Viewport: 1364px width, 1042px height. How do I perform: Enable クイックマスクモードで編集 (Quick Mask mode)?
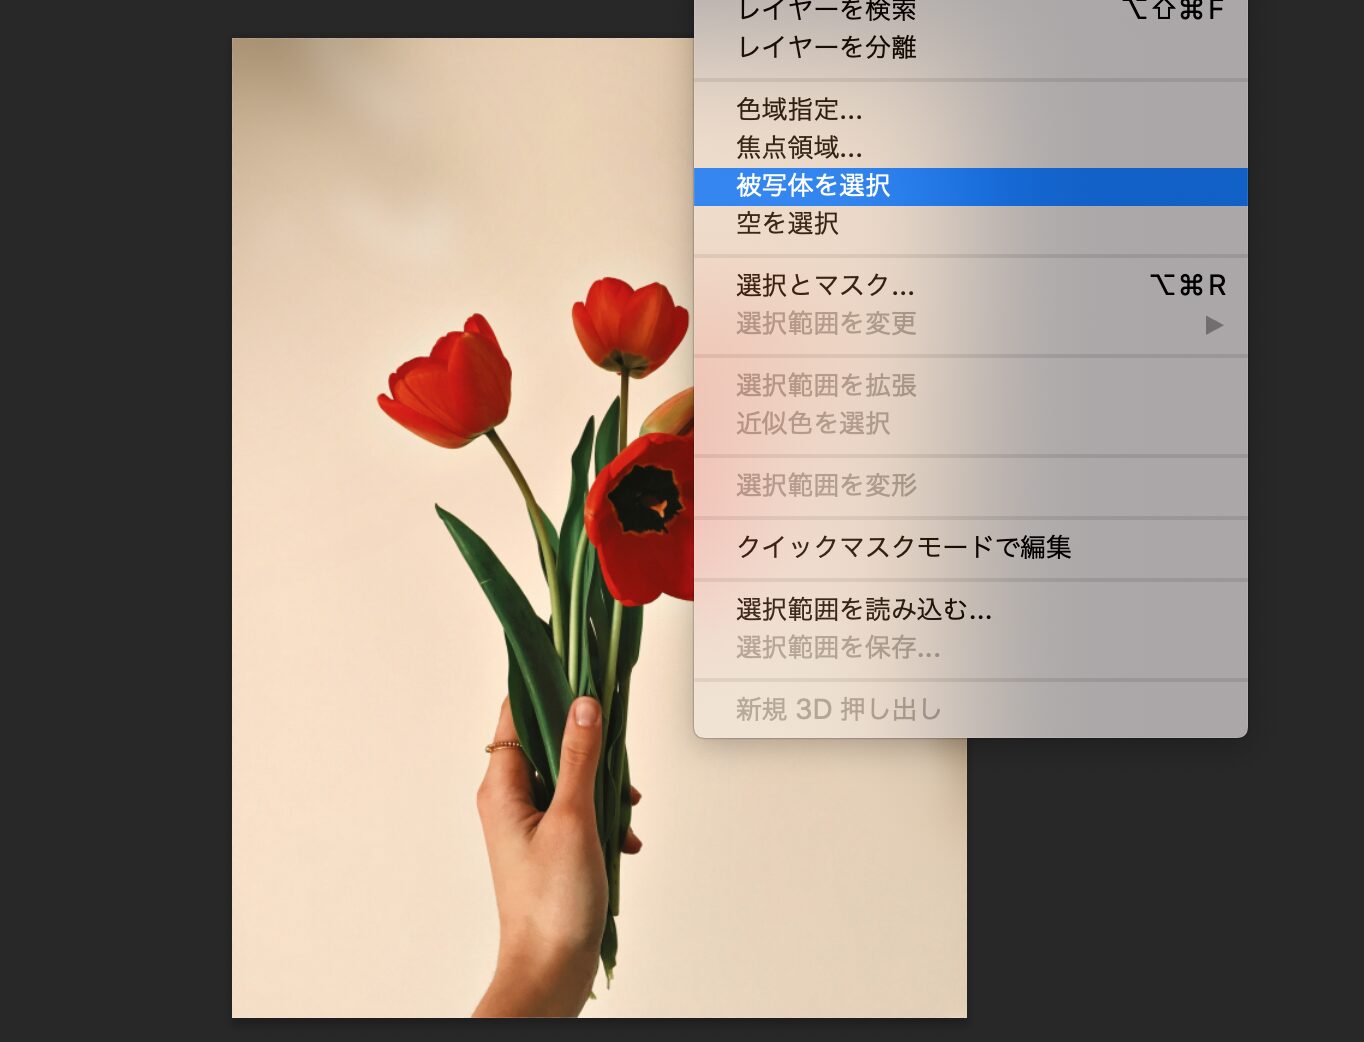903,548
